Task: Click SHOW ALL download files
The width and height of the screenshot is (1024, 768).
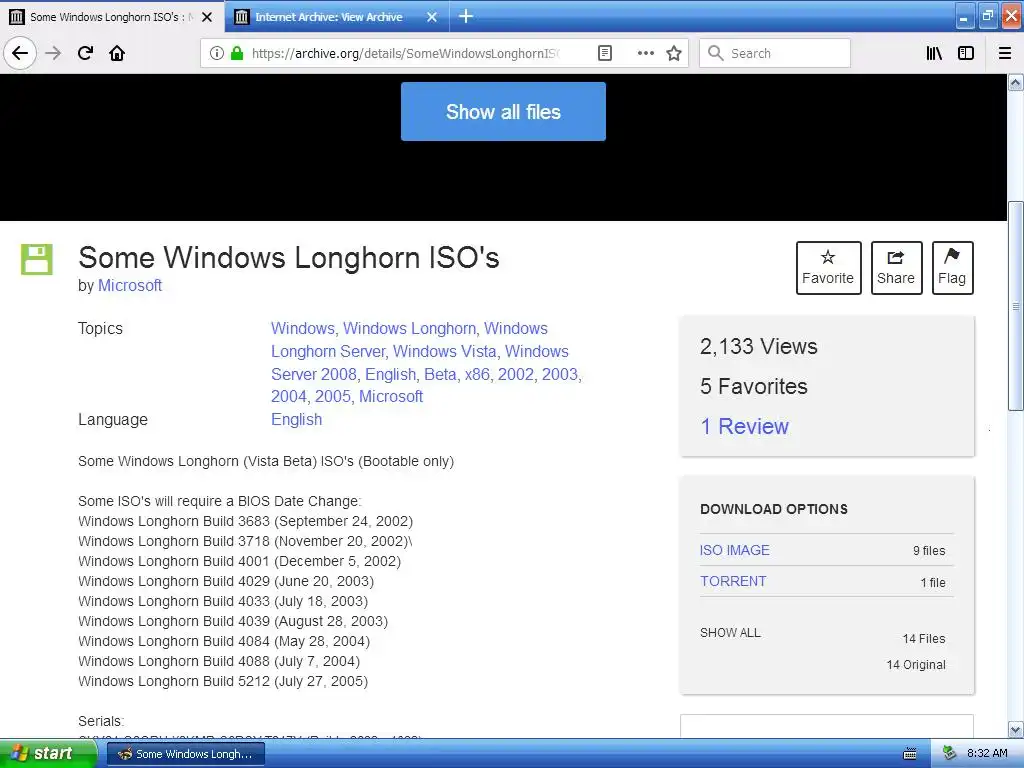Action: tap(730, 633)
